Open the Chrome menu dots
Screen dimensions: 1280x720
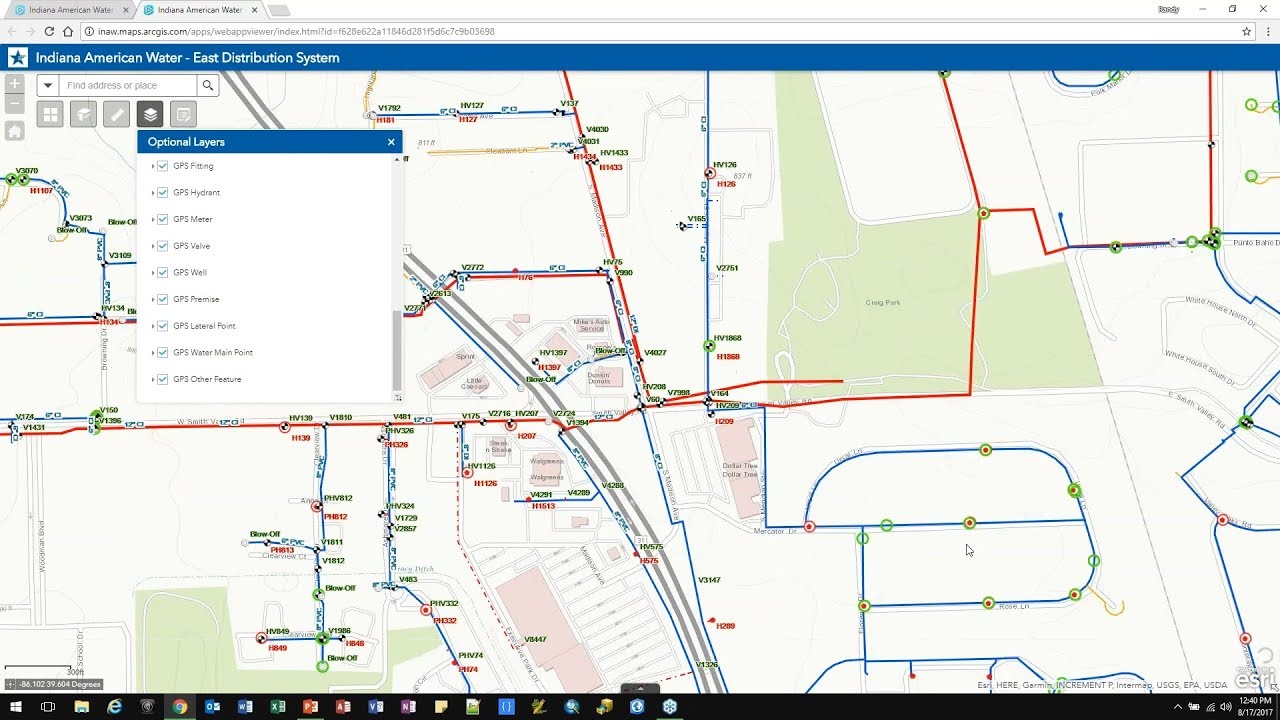pyautogui.click(x=1268, y=31)
